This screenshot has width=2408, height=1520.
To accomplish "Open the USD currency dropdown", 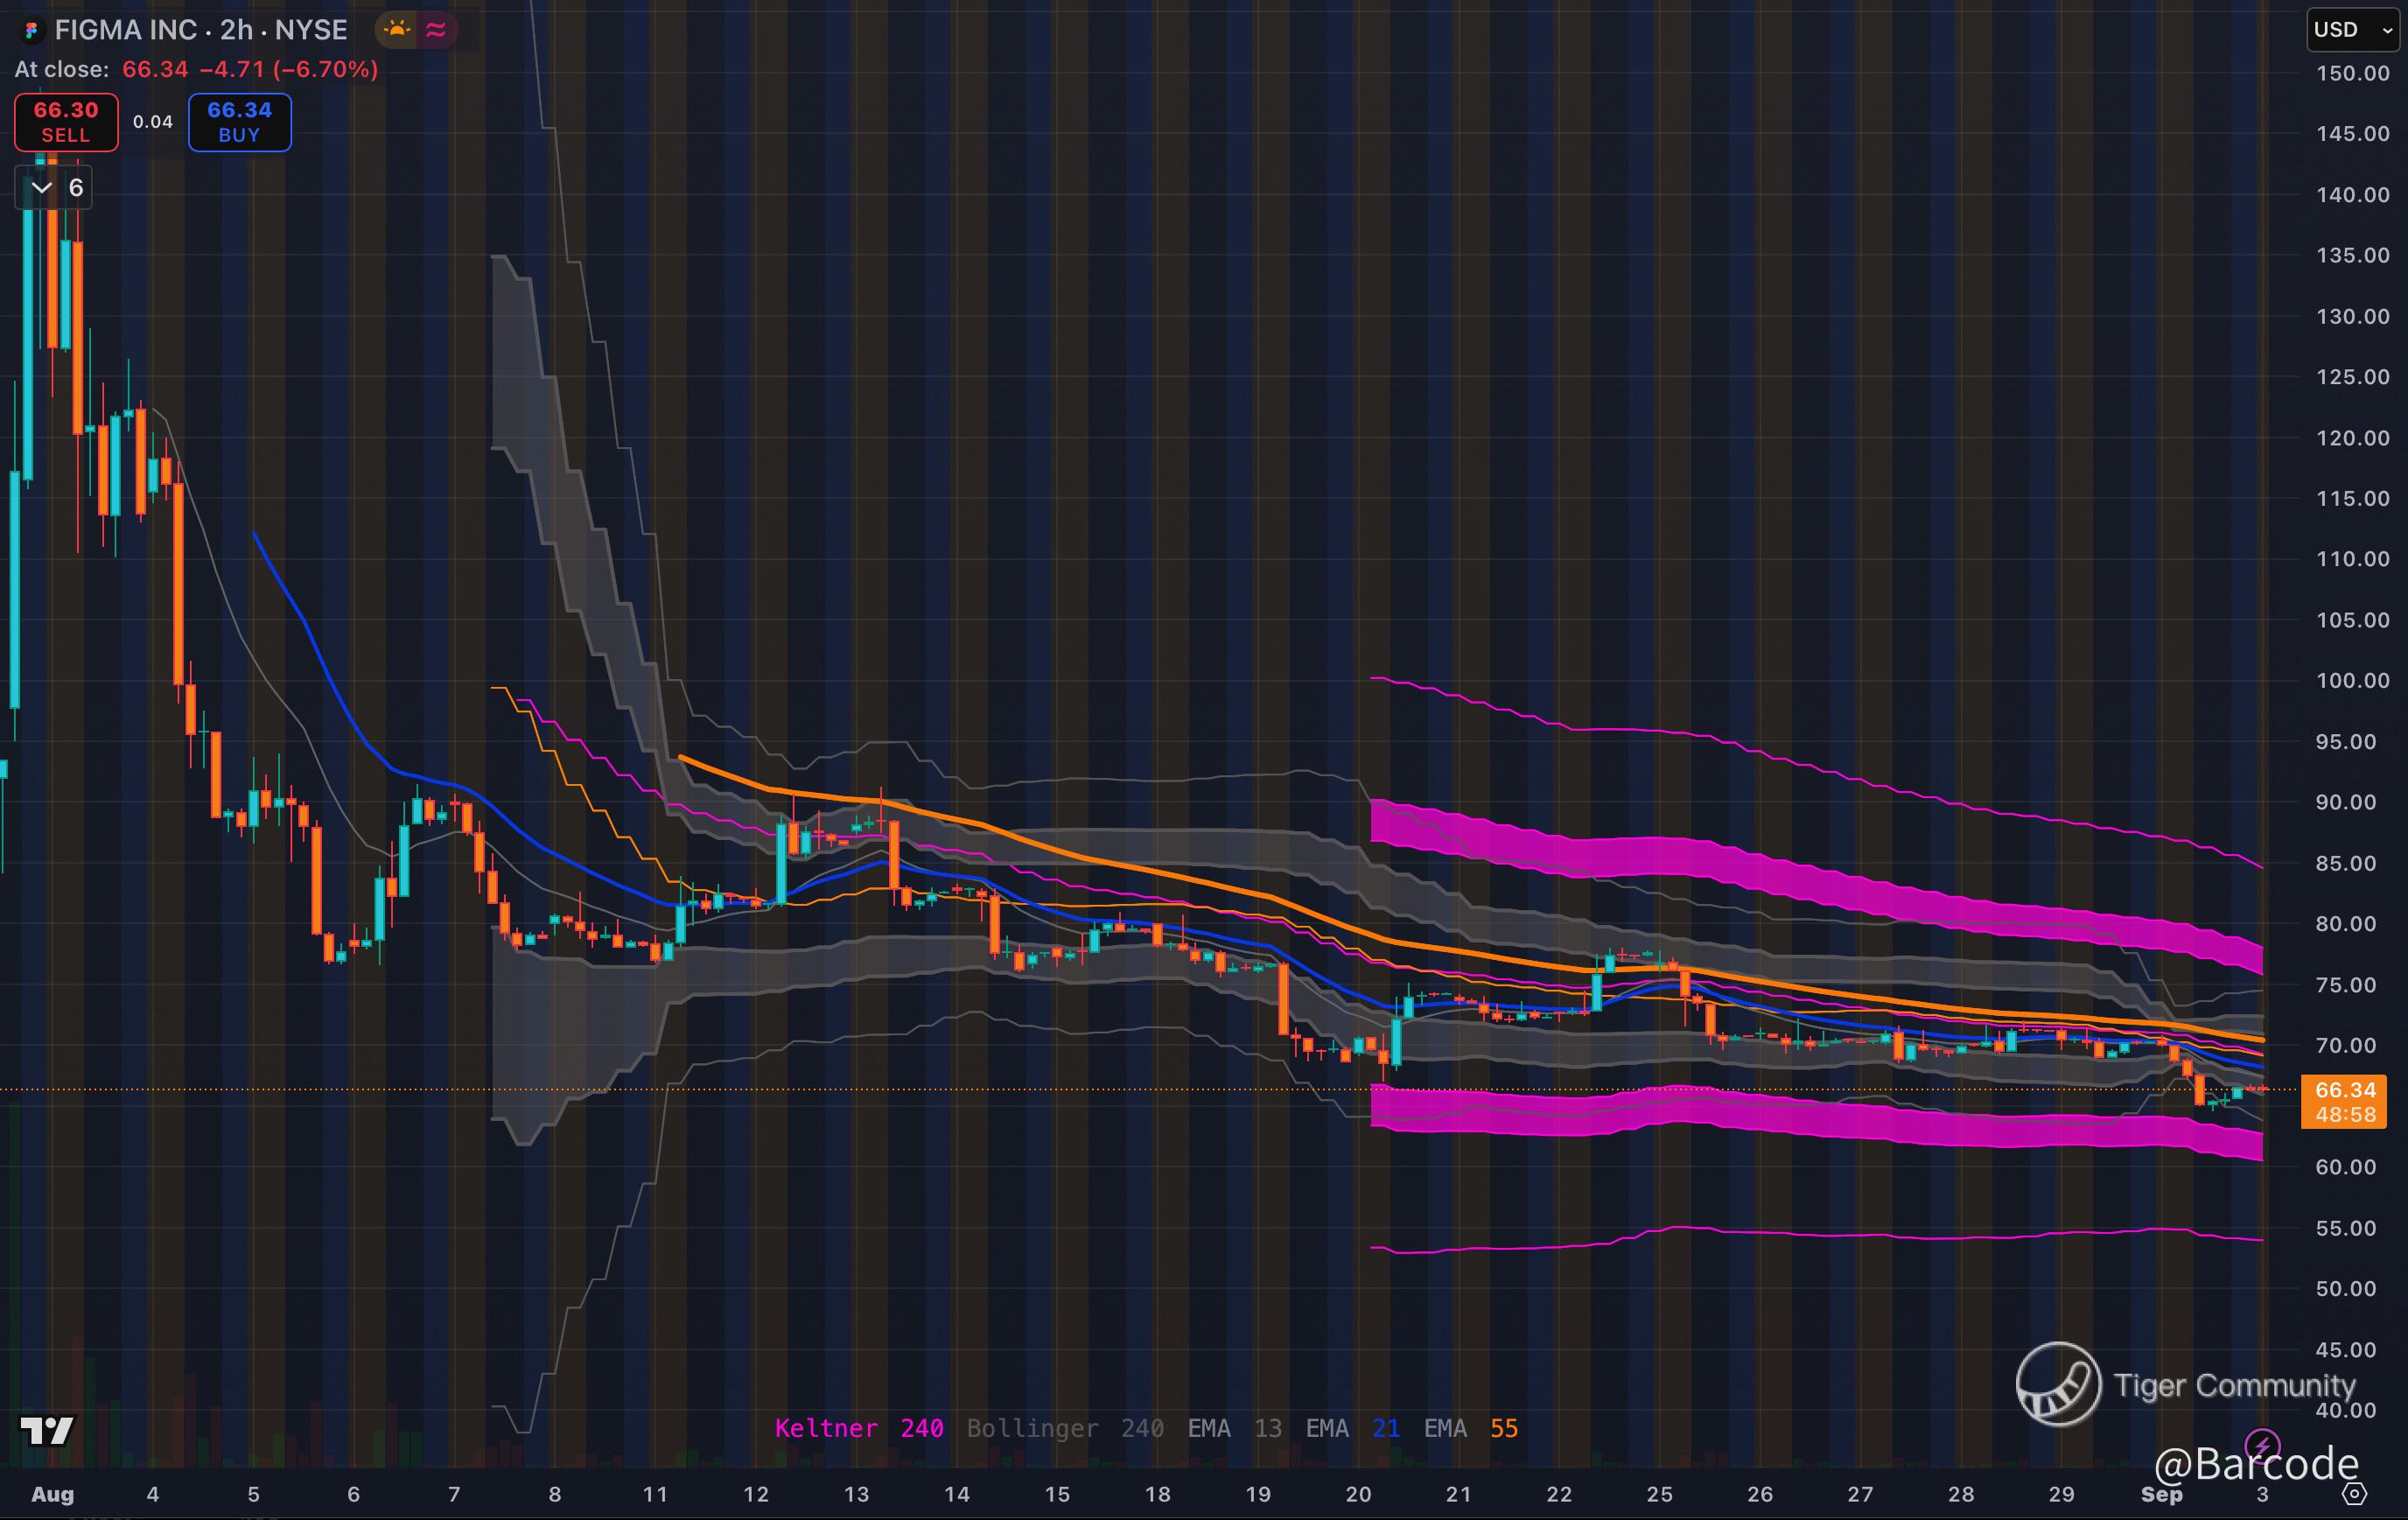I will click(x=2352, y=30).
